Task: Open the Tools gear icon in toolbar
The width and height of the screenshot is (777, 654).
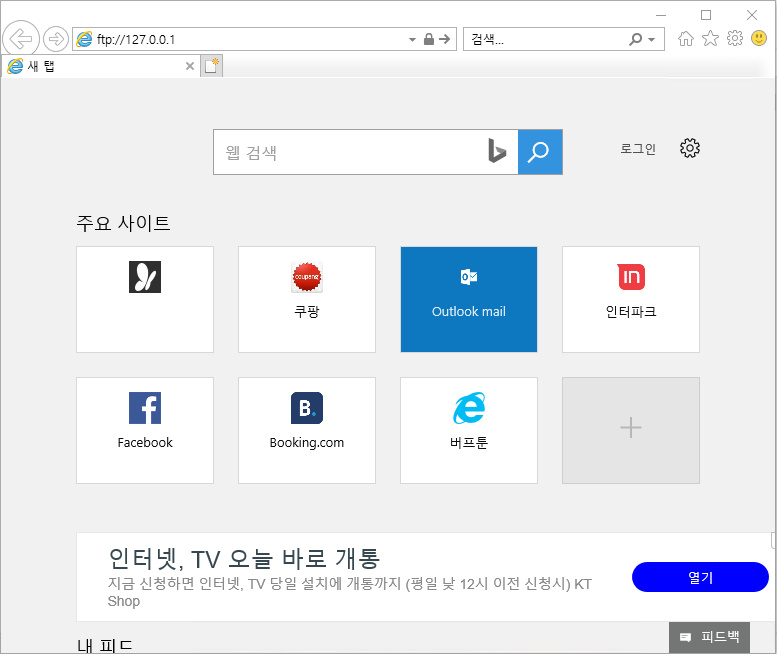Action: [x=735, y=38]
